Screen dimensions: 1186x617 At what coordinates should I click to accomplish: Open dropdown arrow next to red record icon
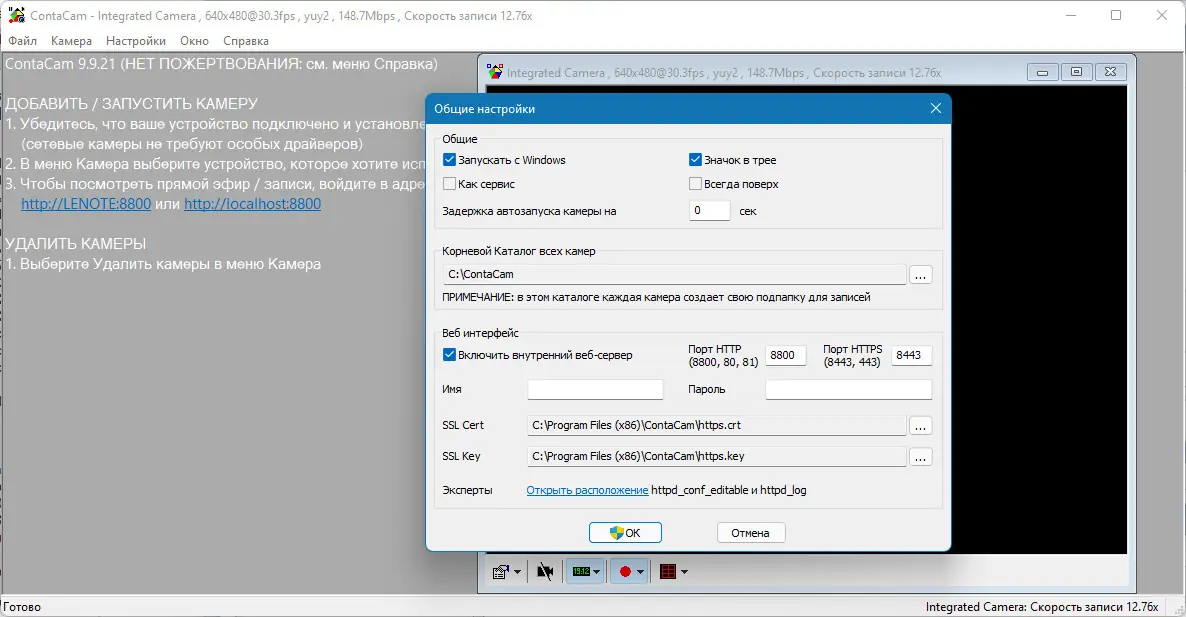click(x=641, y=572)
